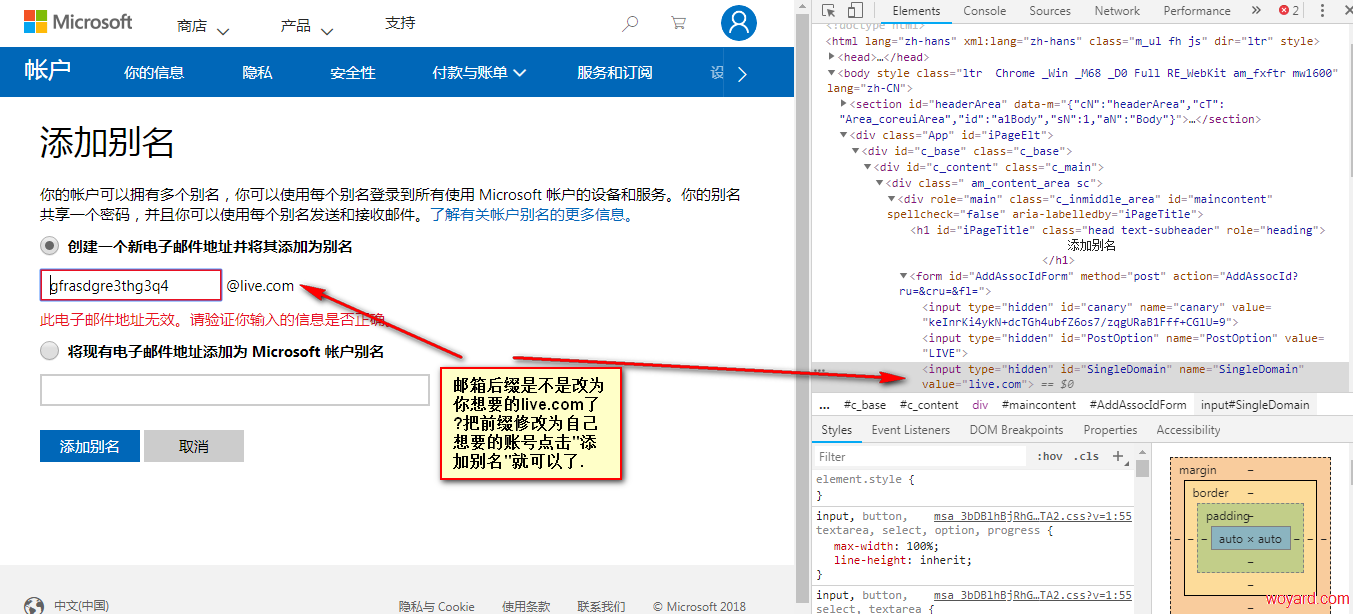Open the 支持 menu item

click(400, 23)
